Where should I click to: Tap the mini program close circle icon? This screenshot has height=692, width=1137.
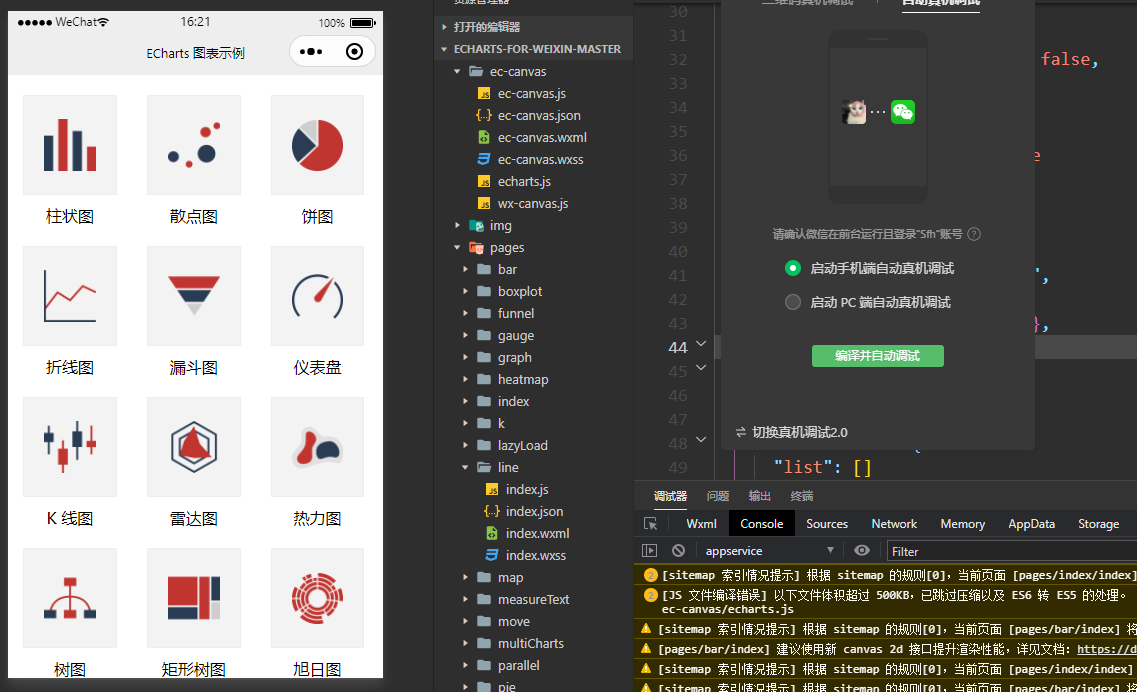pos(355,52)
